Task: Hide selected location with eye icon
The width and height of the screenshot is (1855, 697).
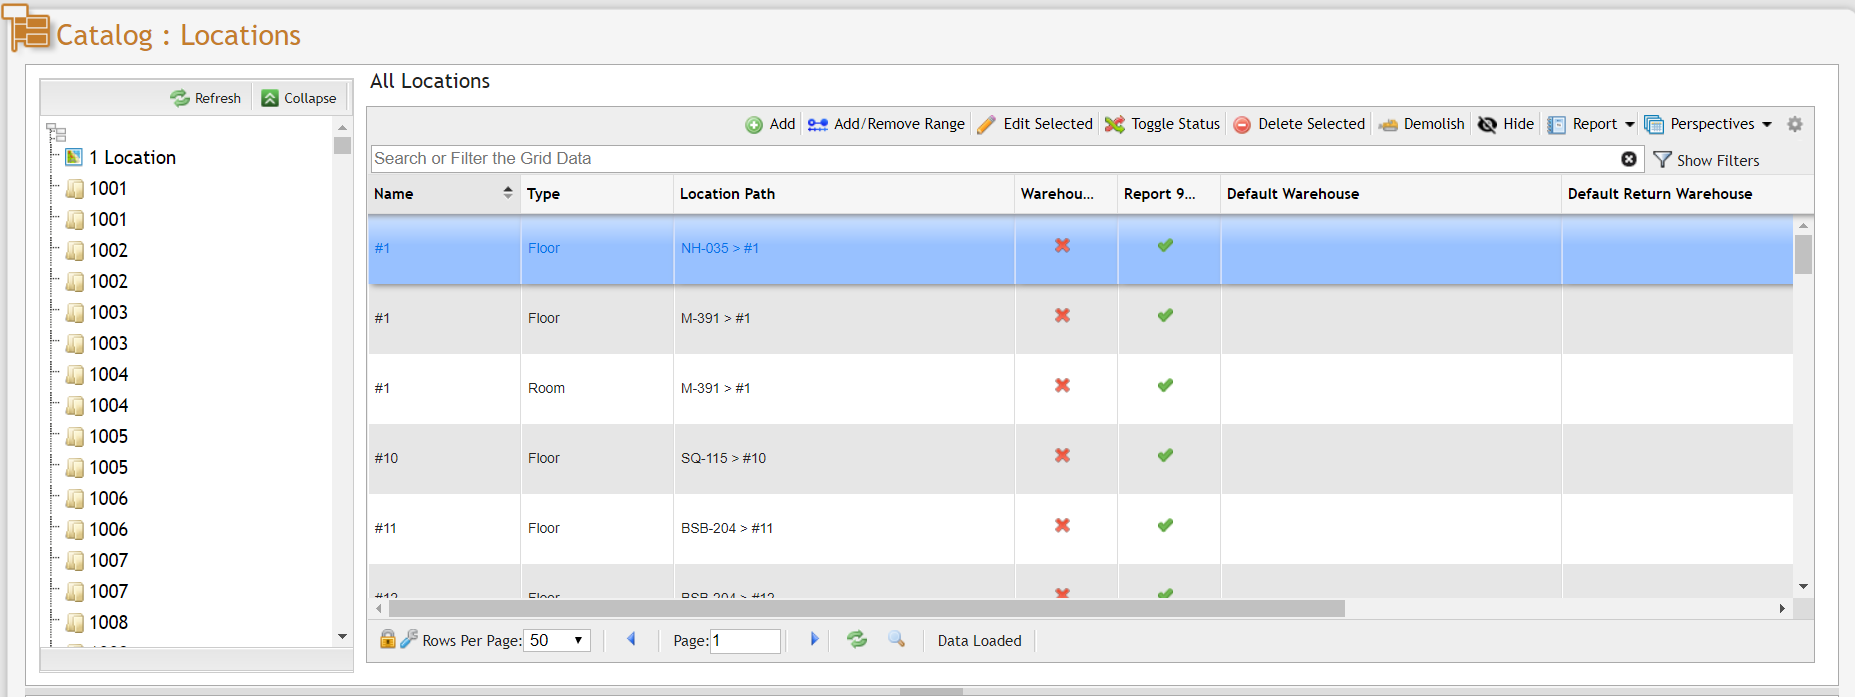Action: [x=1506, y=124]
